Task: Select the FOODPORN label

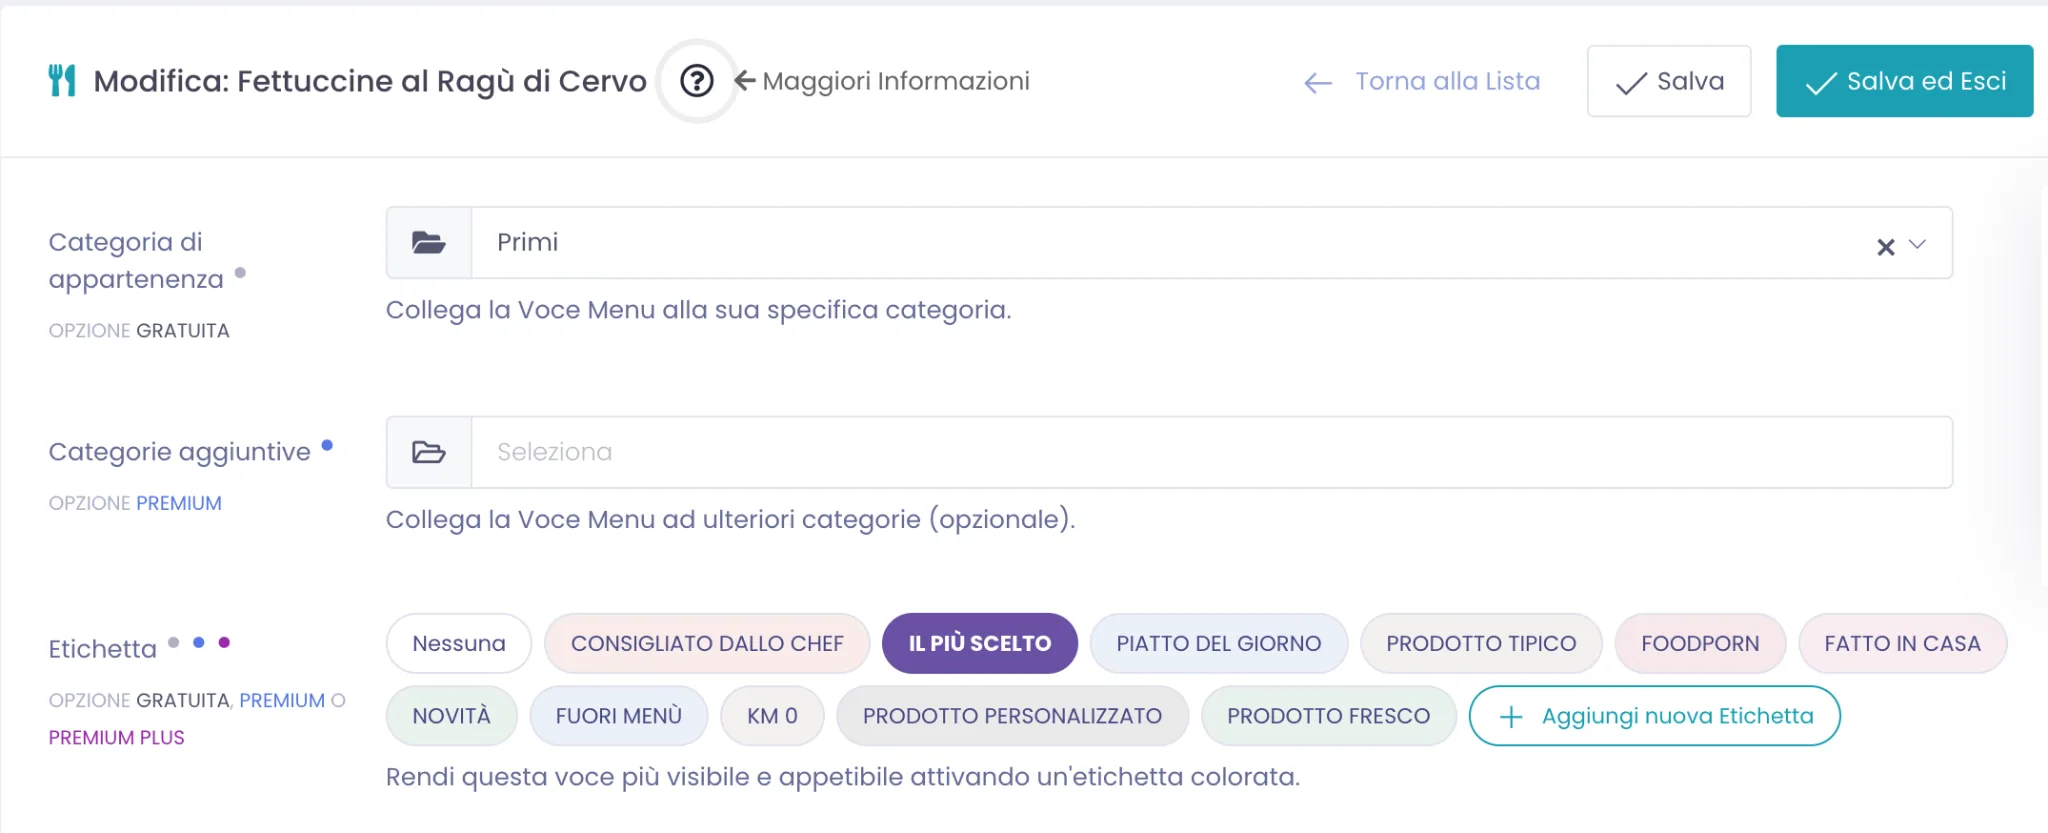Action: tap(1700, 643)
